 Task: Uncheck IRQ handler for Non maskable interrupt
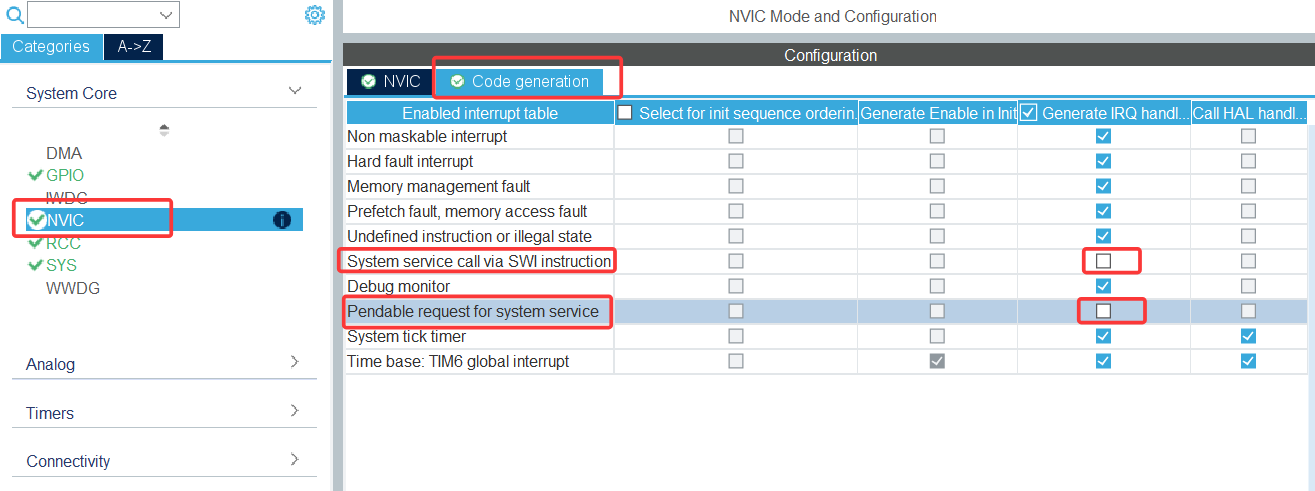1103,136
